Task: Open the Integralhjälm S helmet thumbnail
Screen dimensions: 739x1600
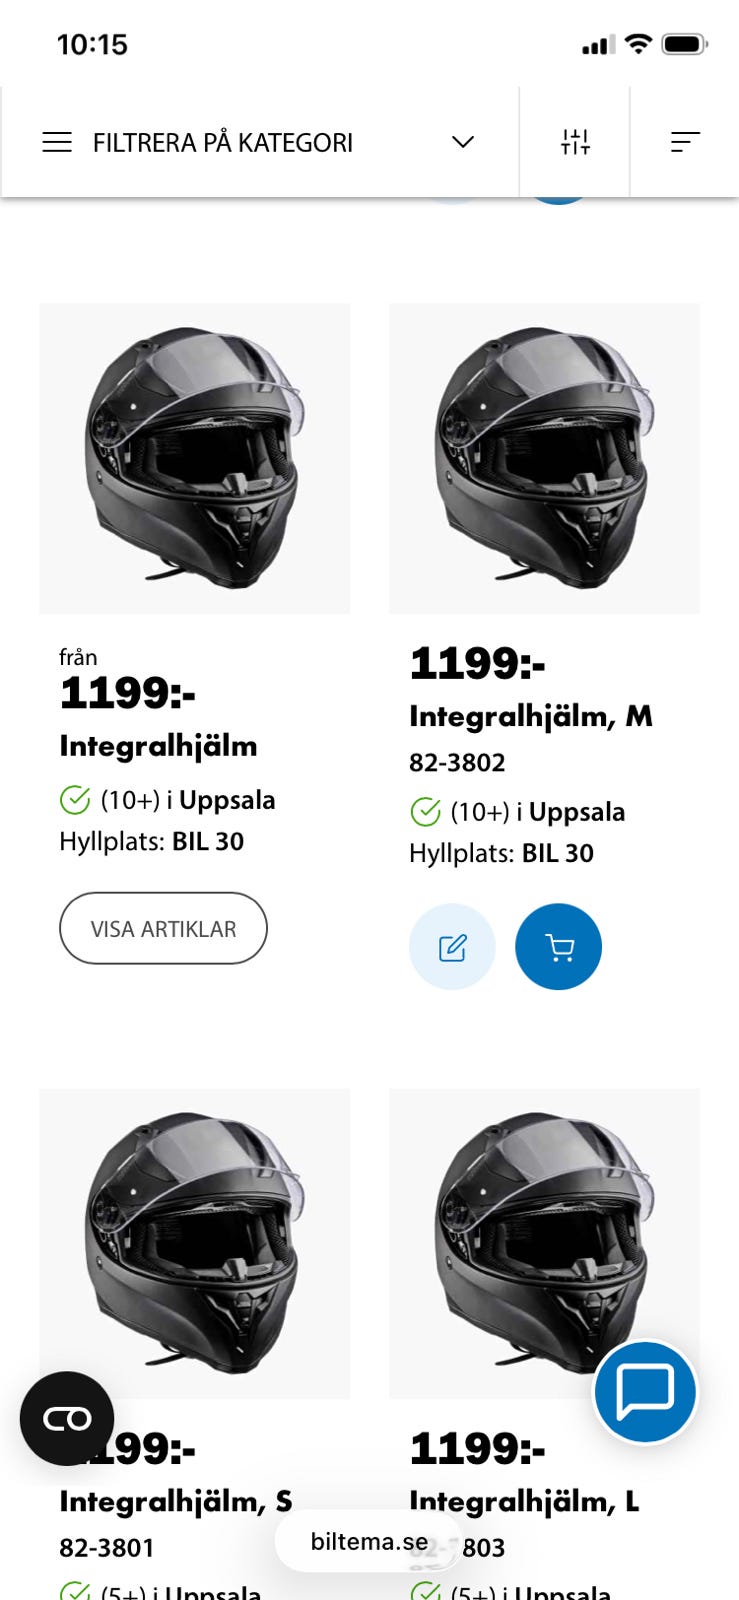Action: (195, 1243)
